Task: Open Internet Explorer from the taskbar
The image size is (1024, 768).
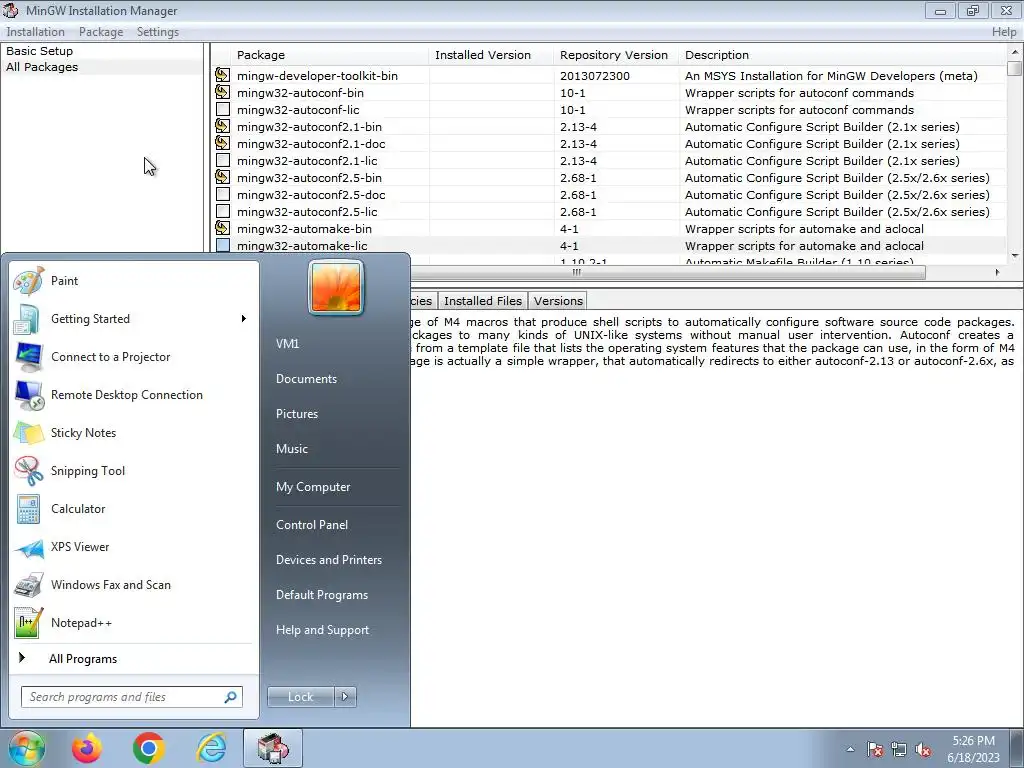Action: [x=211, y=748]
